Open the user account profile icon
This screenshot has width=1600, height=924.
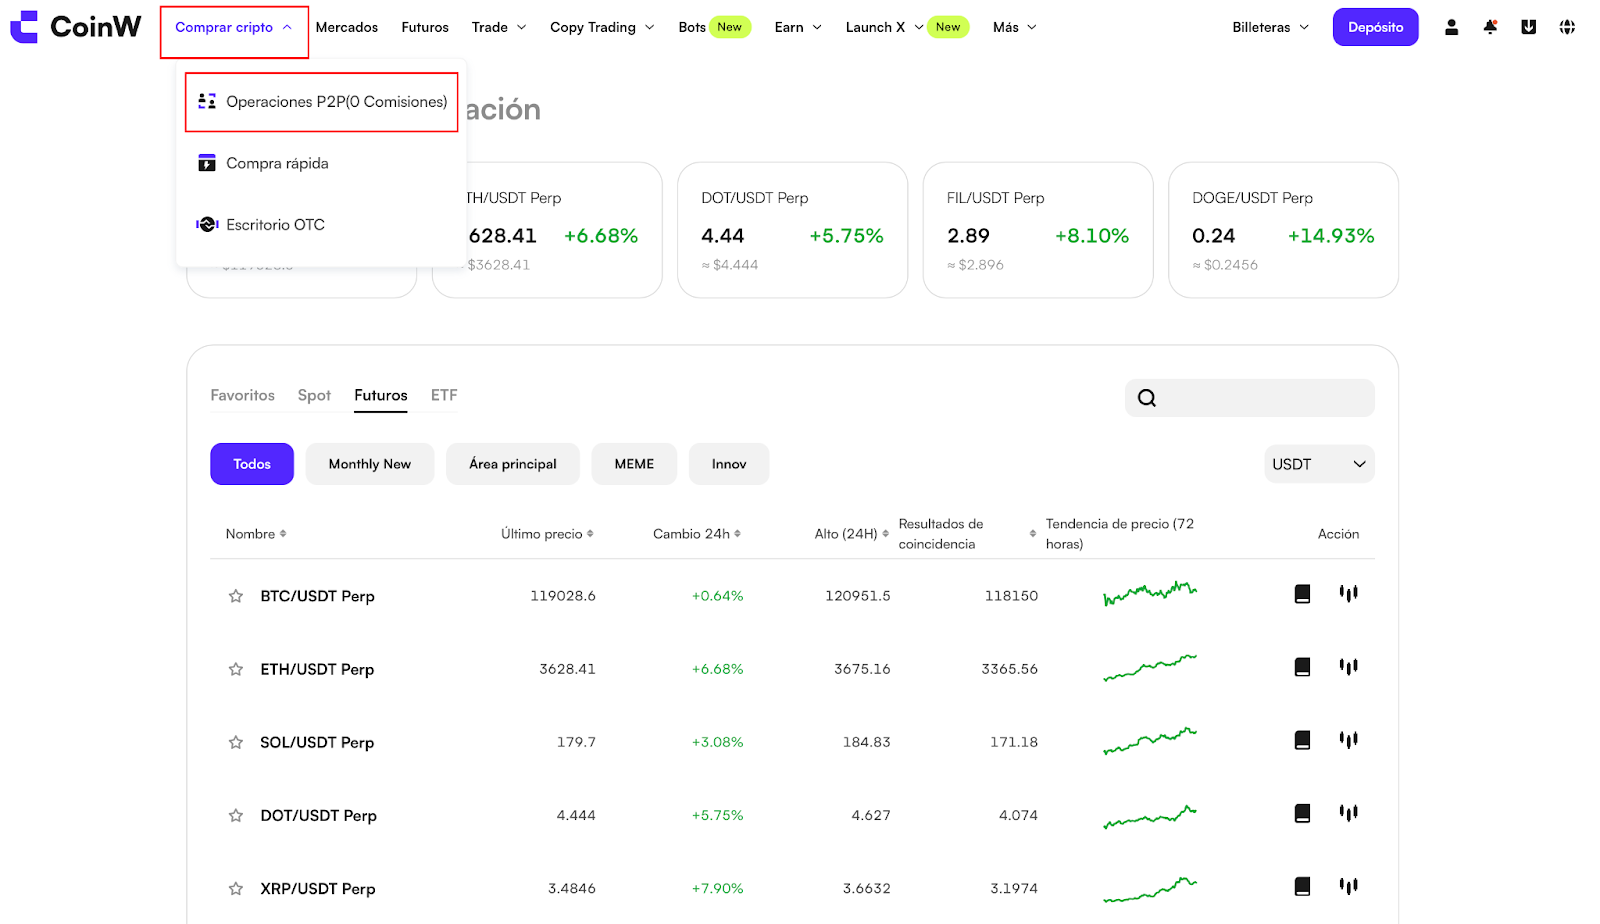click(x=1451, y=27)
